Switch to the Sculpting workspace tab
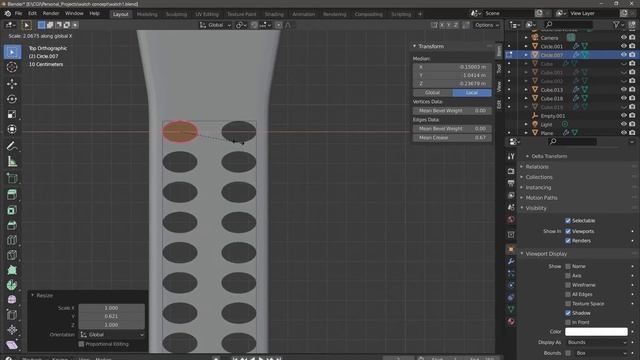Viewport: 640px width, 360px height. coord(176,14)
